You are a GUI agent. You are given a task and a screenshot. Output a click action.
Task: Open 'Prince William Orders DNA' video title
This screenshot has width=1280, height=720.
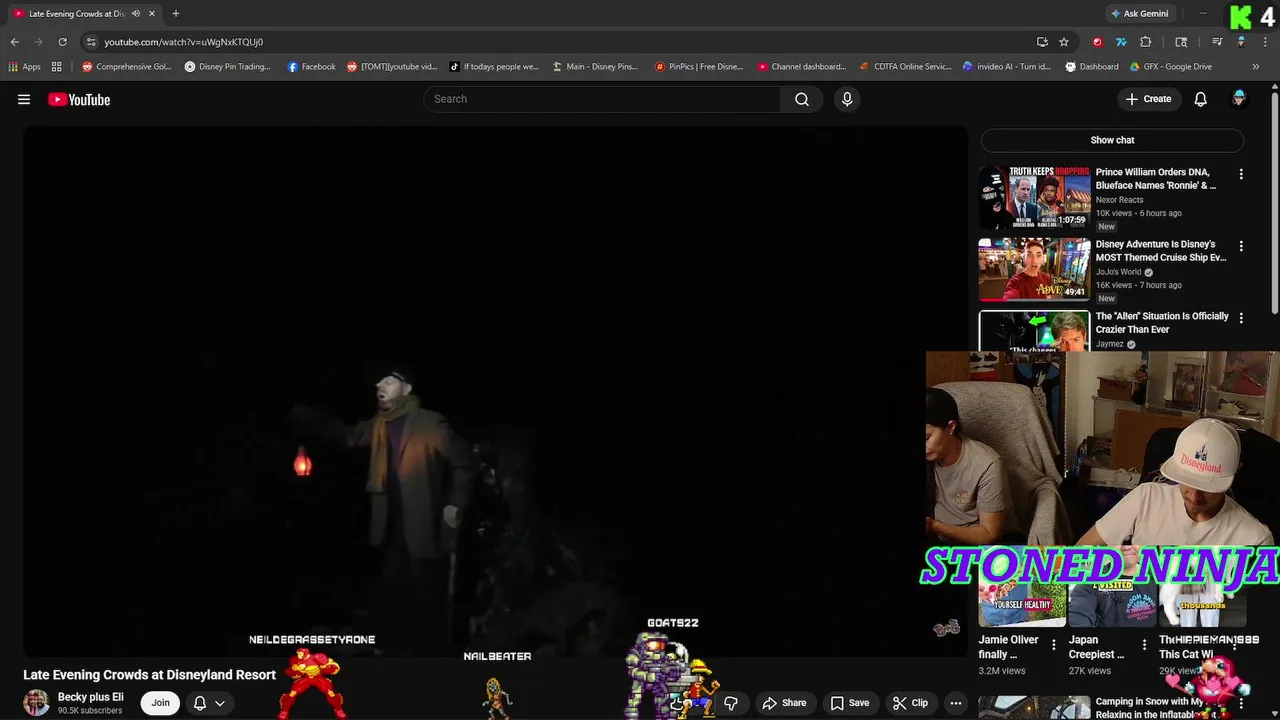coord(1156,178)
